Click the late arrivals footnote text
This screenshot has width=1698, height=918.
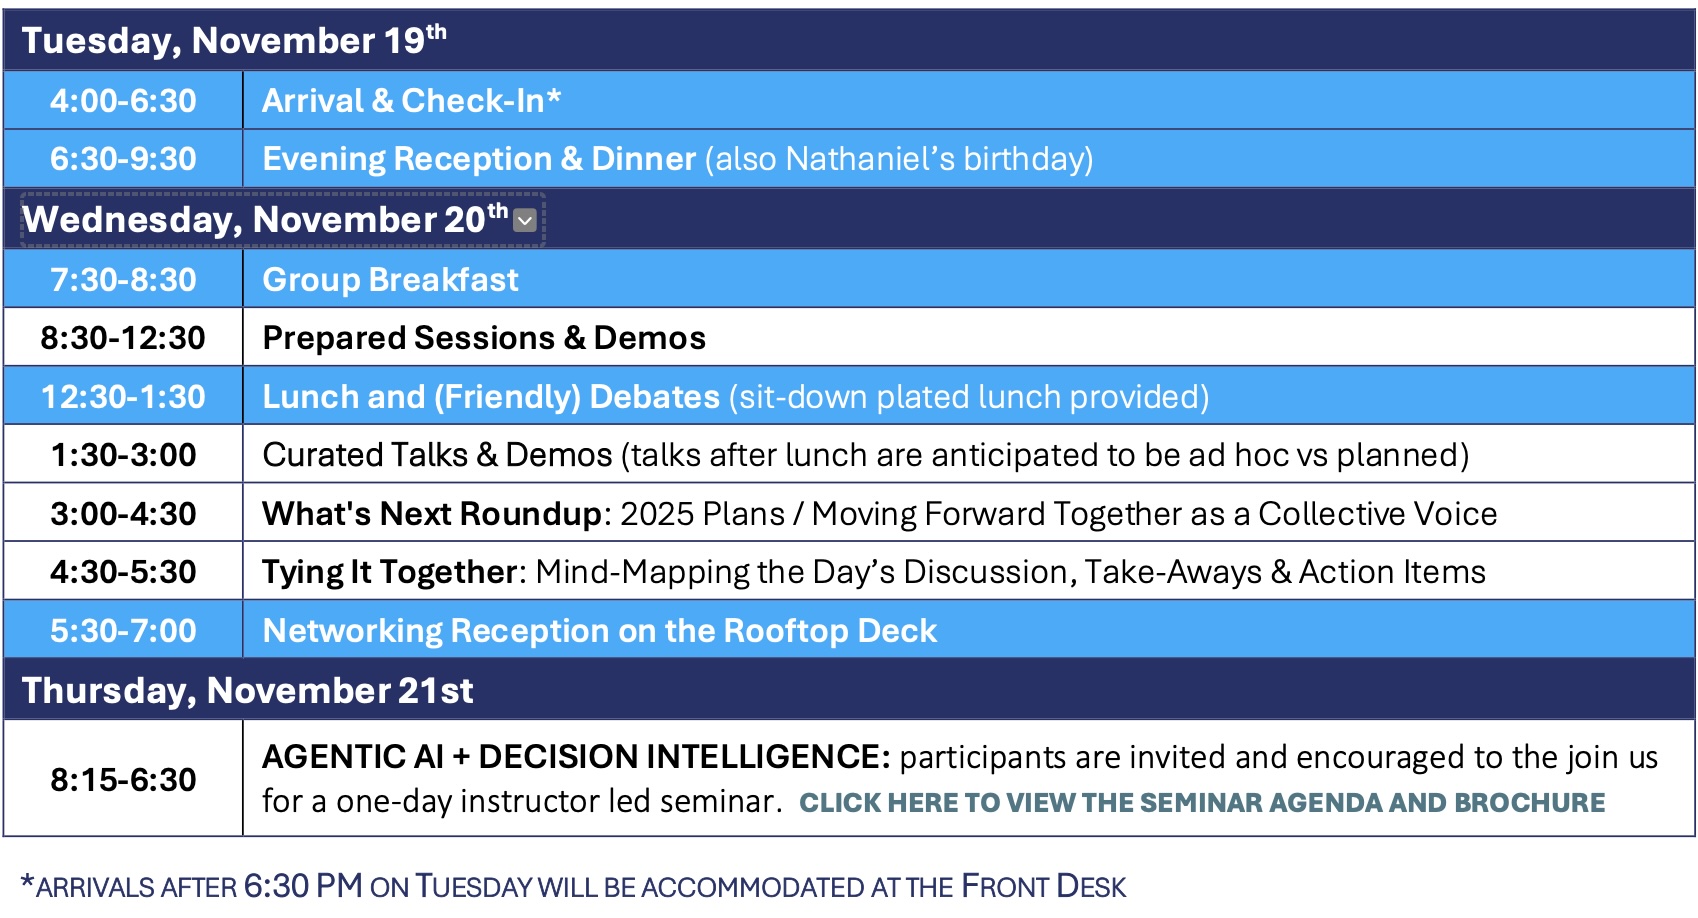[573, 887]
